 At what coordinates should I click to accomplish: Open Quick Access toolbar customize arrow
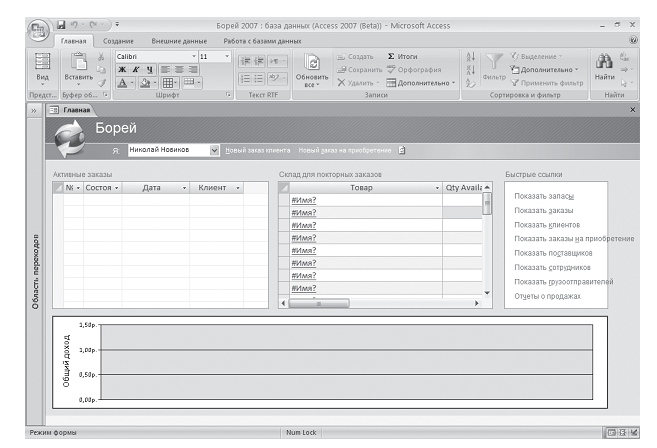(x=117, y=25)
